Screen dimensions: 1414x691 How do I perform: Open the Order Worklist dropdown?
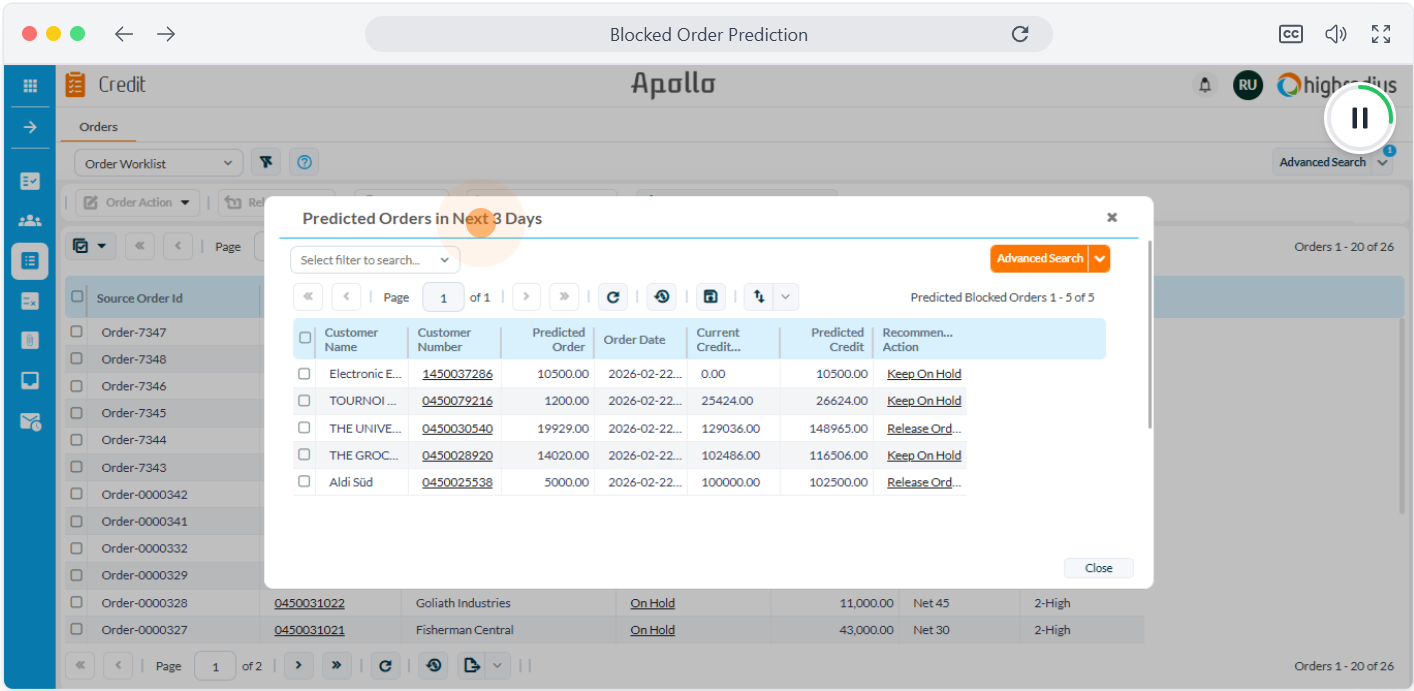157,161
